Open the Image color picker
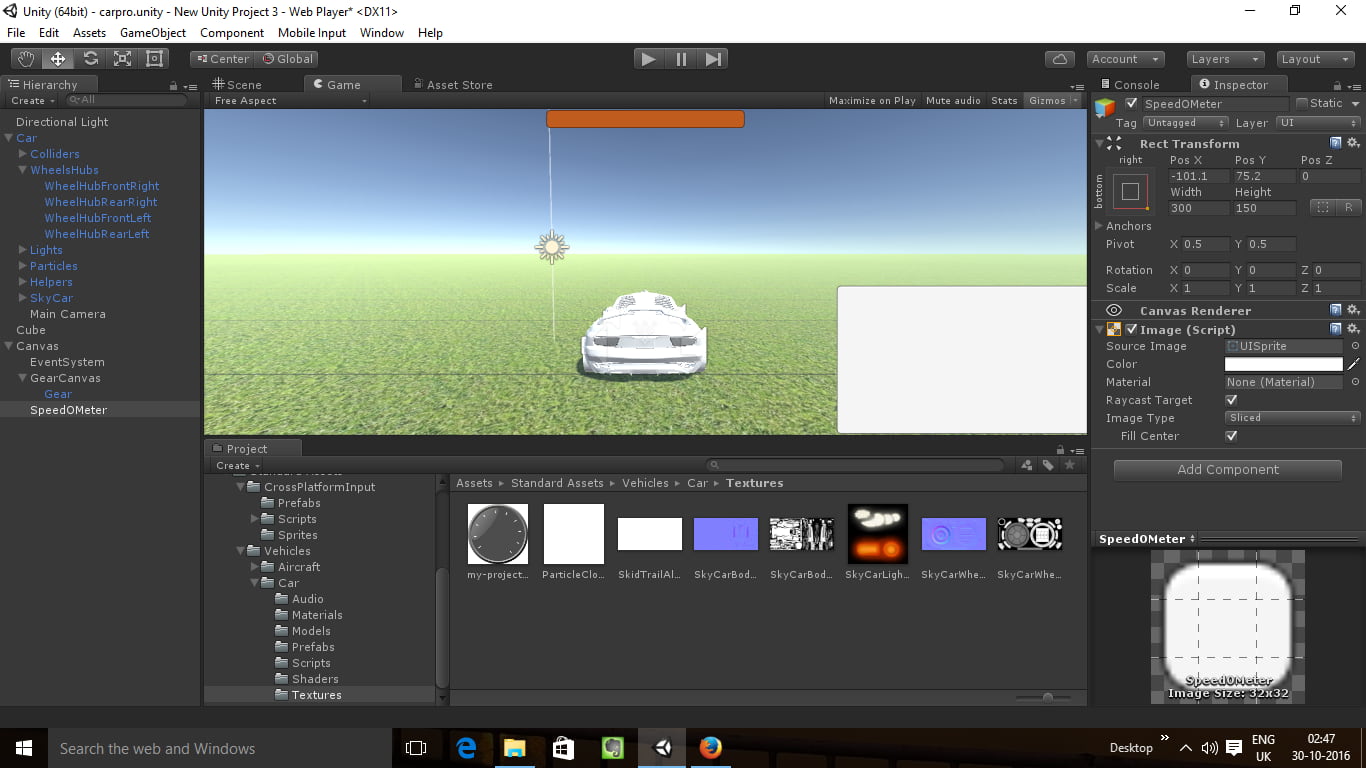This screenshot has width=1366, height=768. [x=1281, y=363]
